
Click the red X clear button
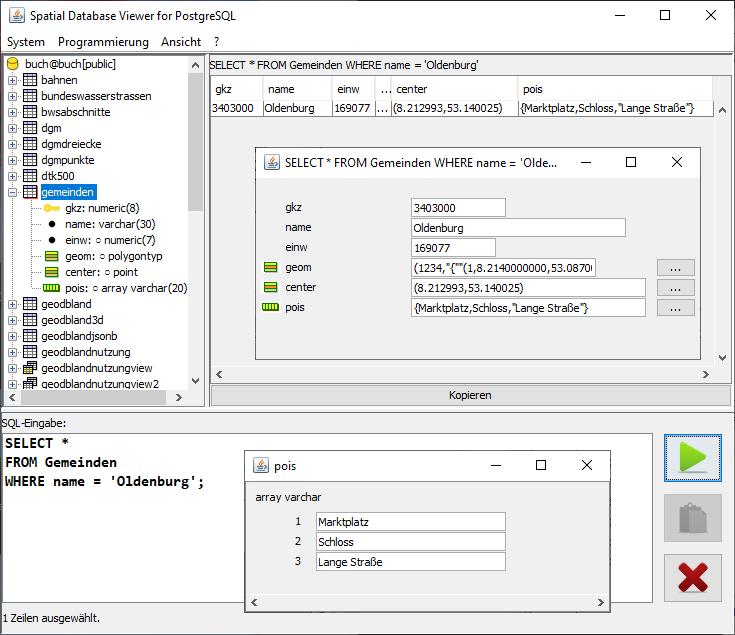point(693,578)
